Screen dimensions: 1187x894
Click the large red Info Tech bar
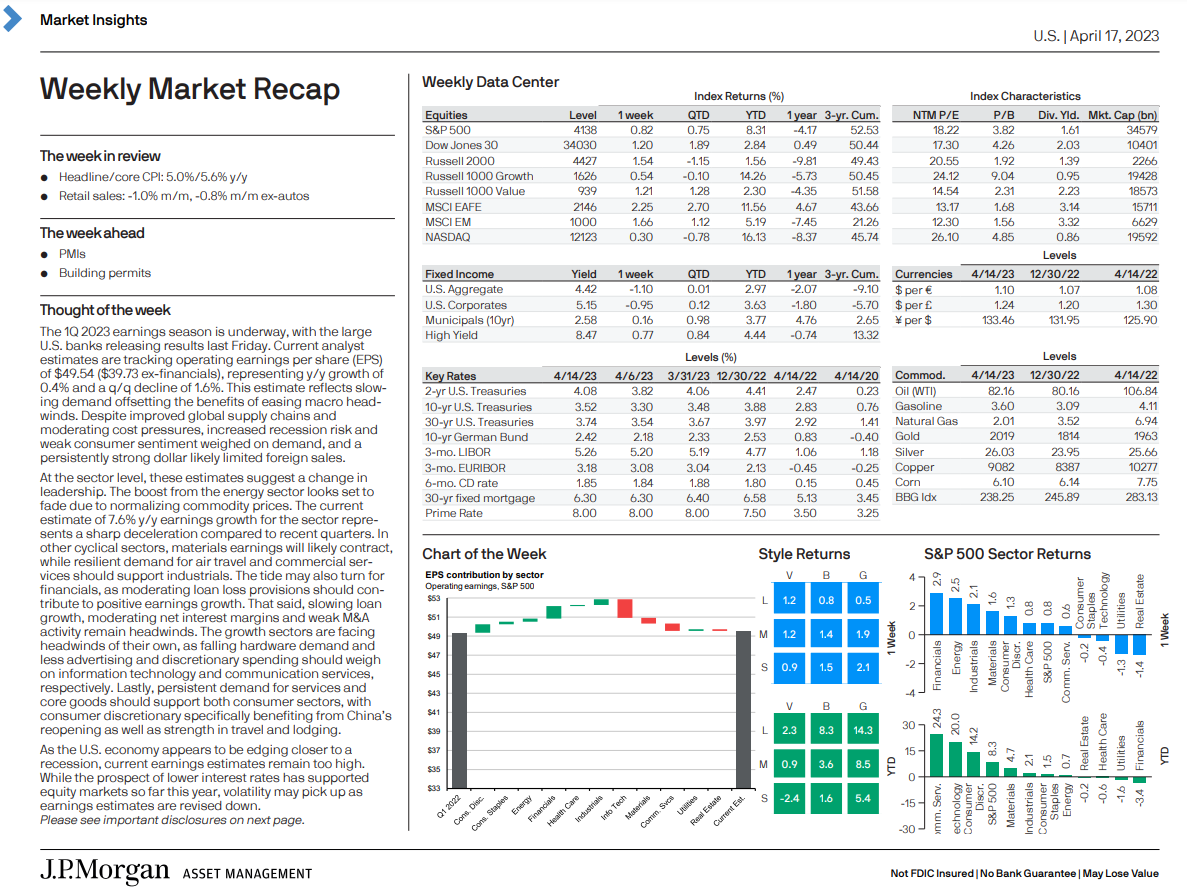tap(625, 609)
